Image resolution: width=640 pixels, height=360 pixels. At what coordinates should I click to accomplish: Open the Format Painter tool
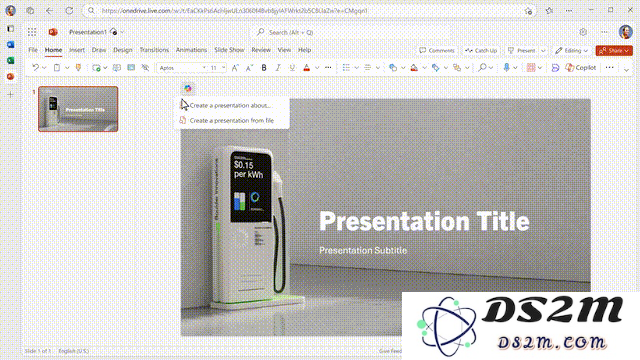click(x=78, y=68)
